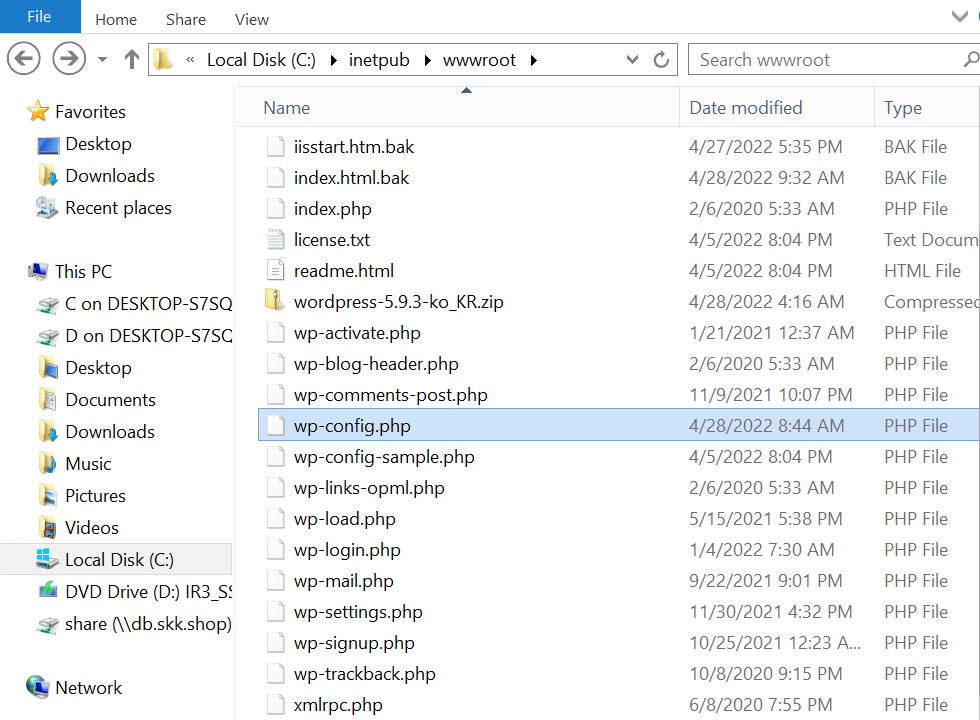The image size is (980, 720).
Task: Select the This PC icon
Action: (x=38, y=271)
